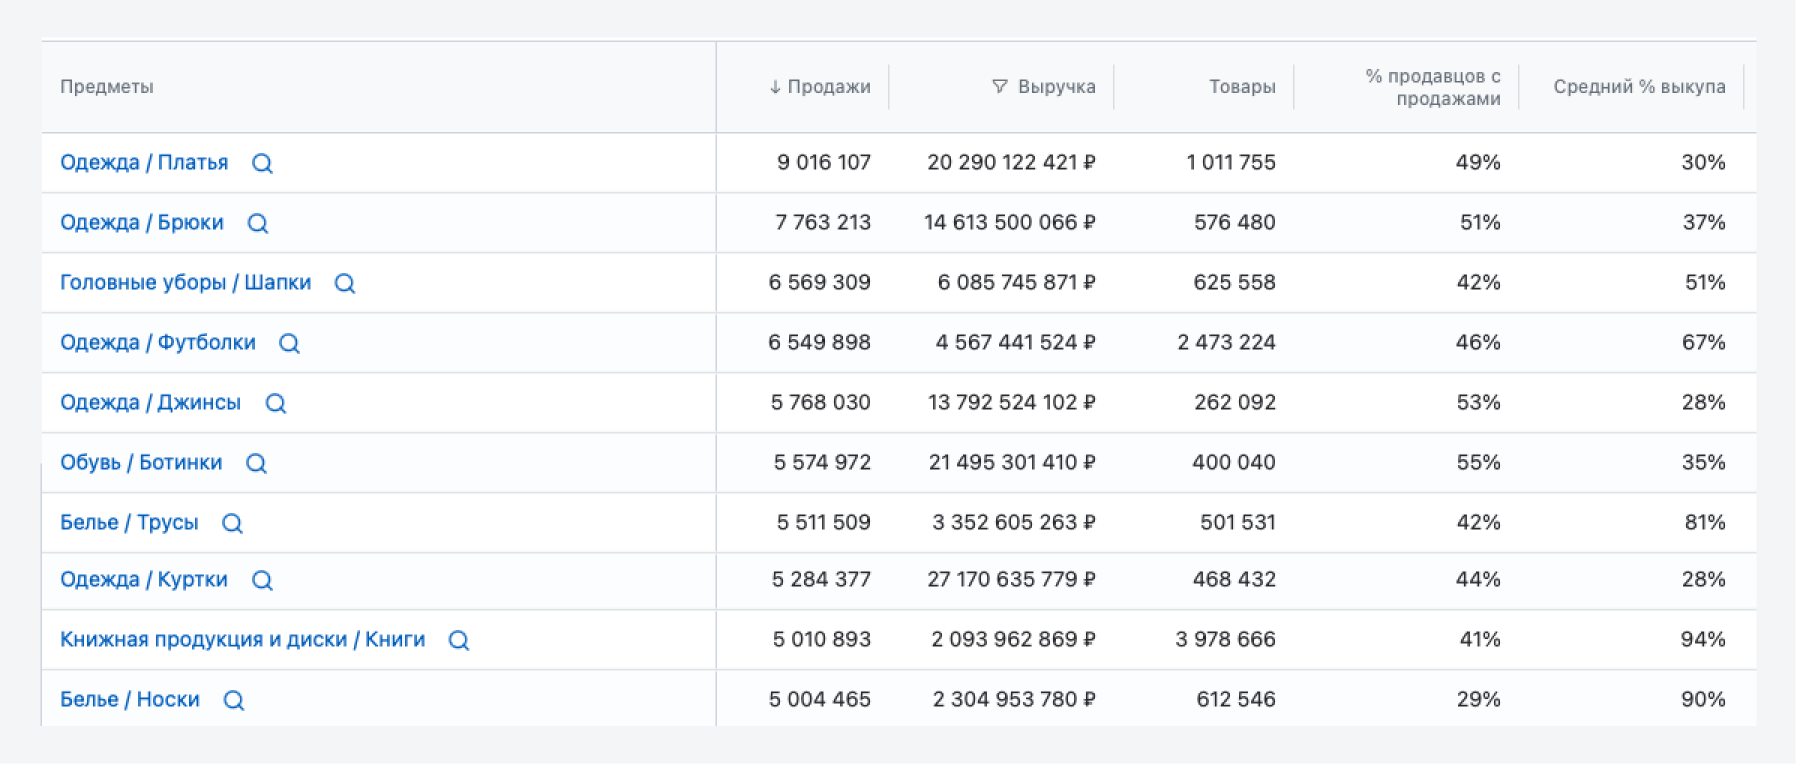The image size is (1796, 764).
Task: Click magnifier beside Книжная продукция и диски / Книги
Action: tap(459, 640)
